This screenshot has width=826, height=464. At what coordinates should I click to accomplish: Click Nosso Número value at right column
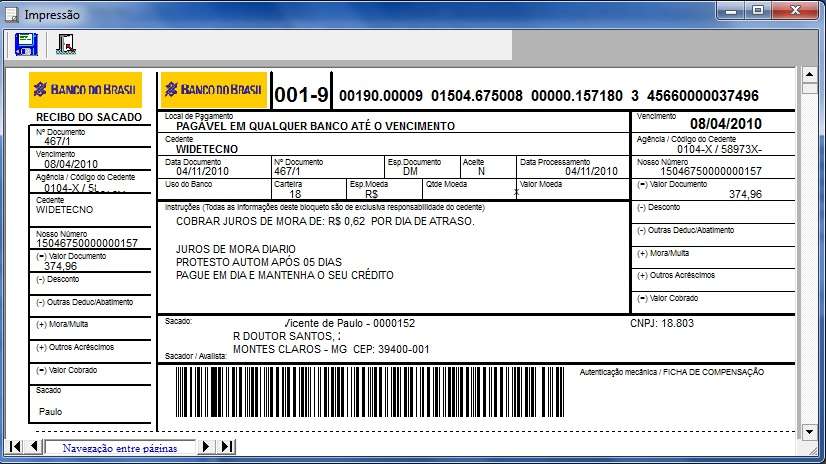click(x=711, y=171)
